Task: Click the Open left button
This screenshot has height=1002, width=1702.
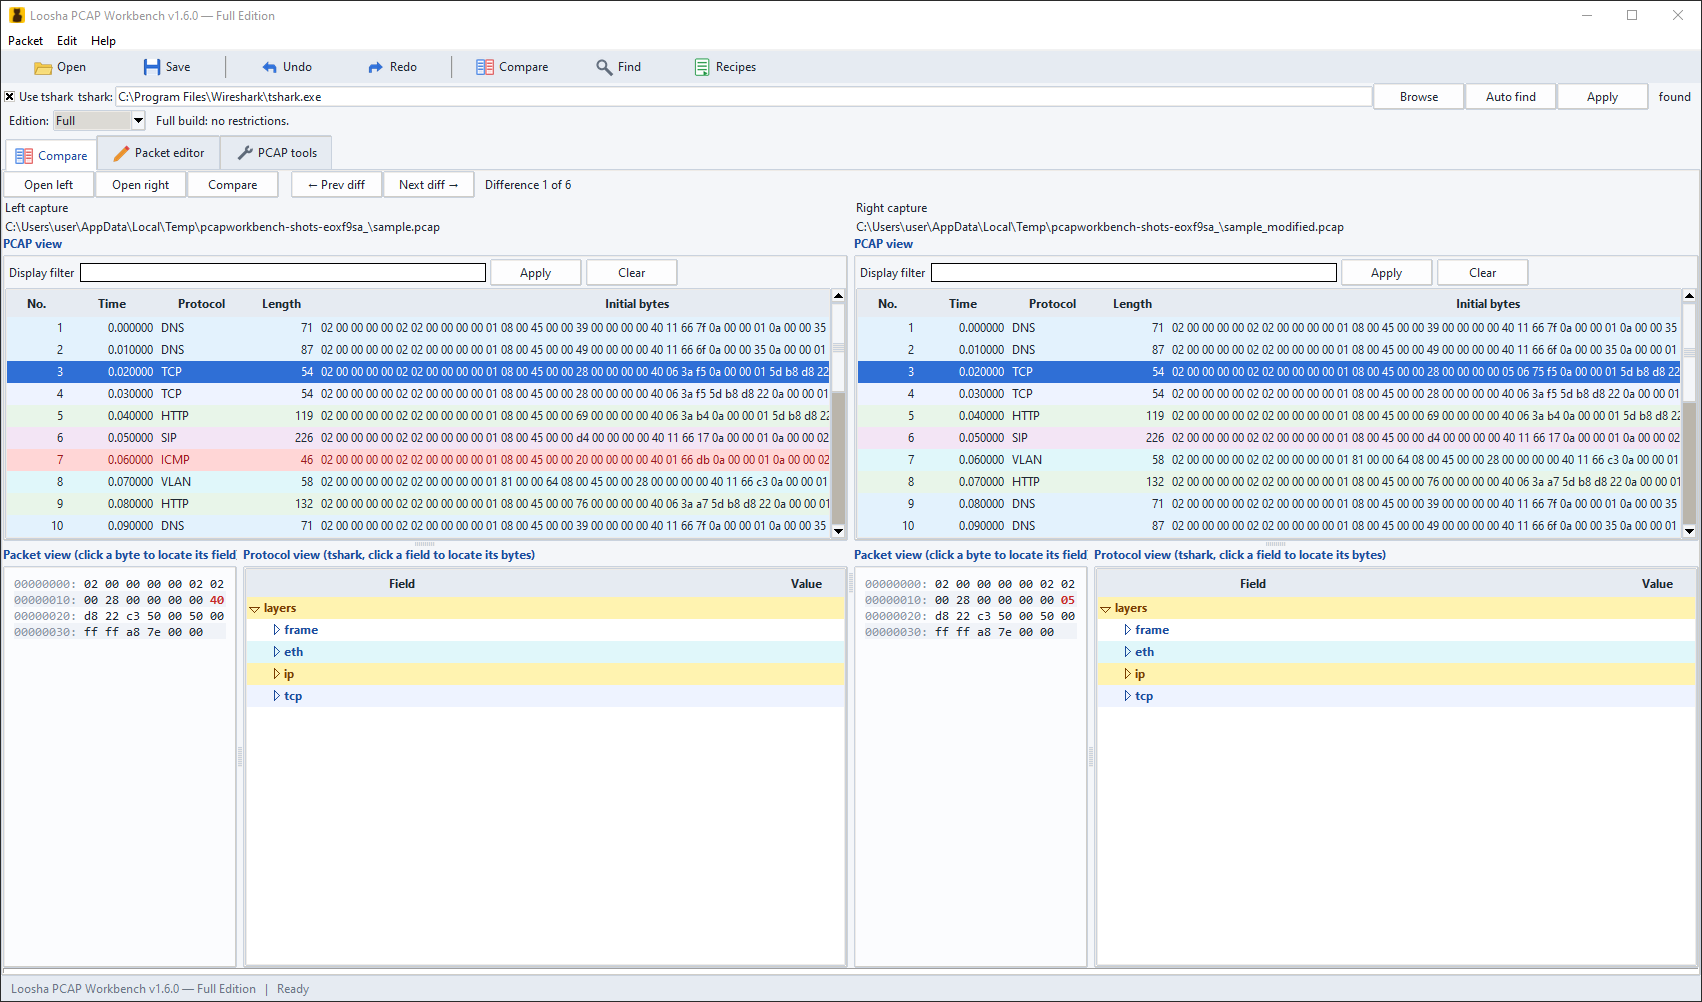Action: (x=49, y=185)
